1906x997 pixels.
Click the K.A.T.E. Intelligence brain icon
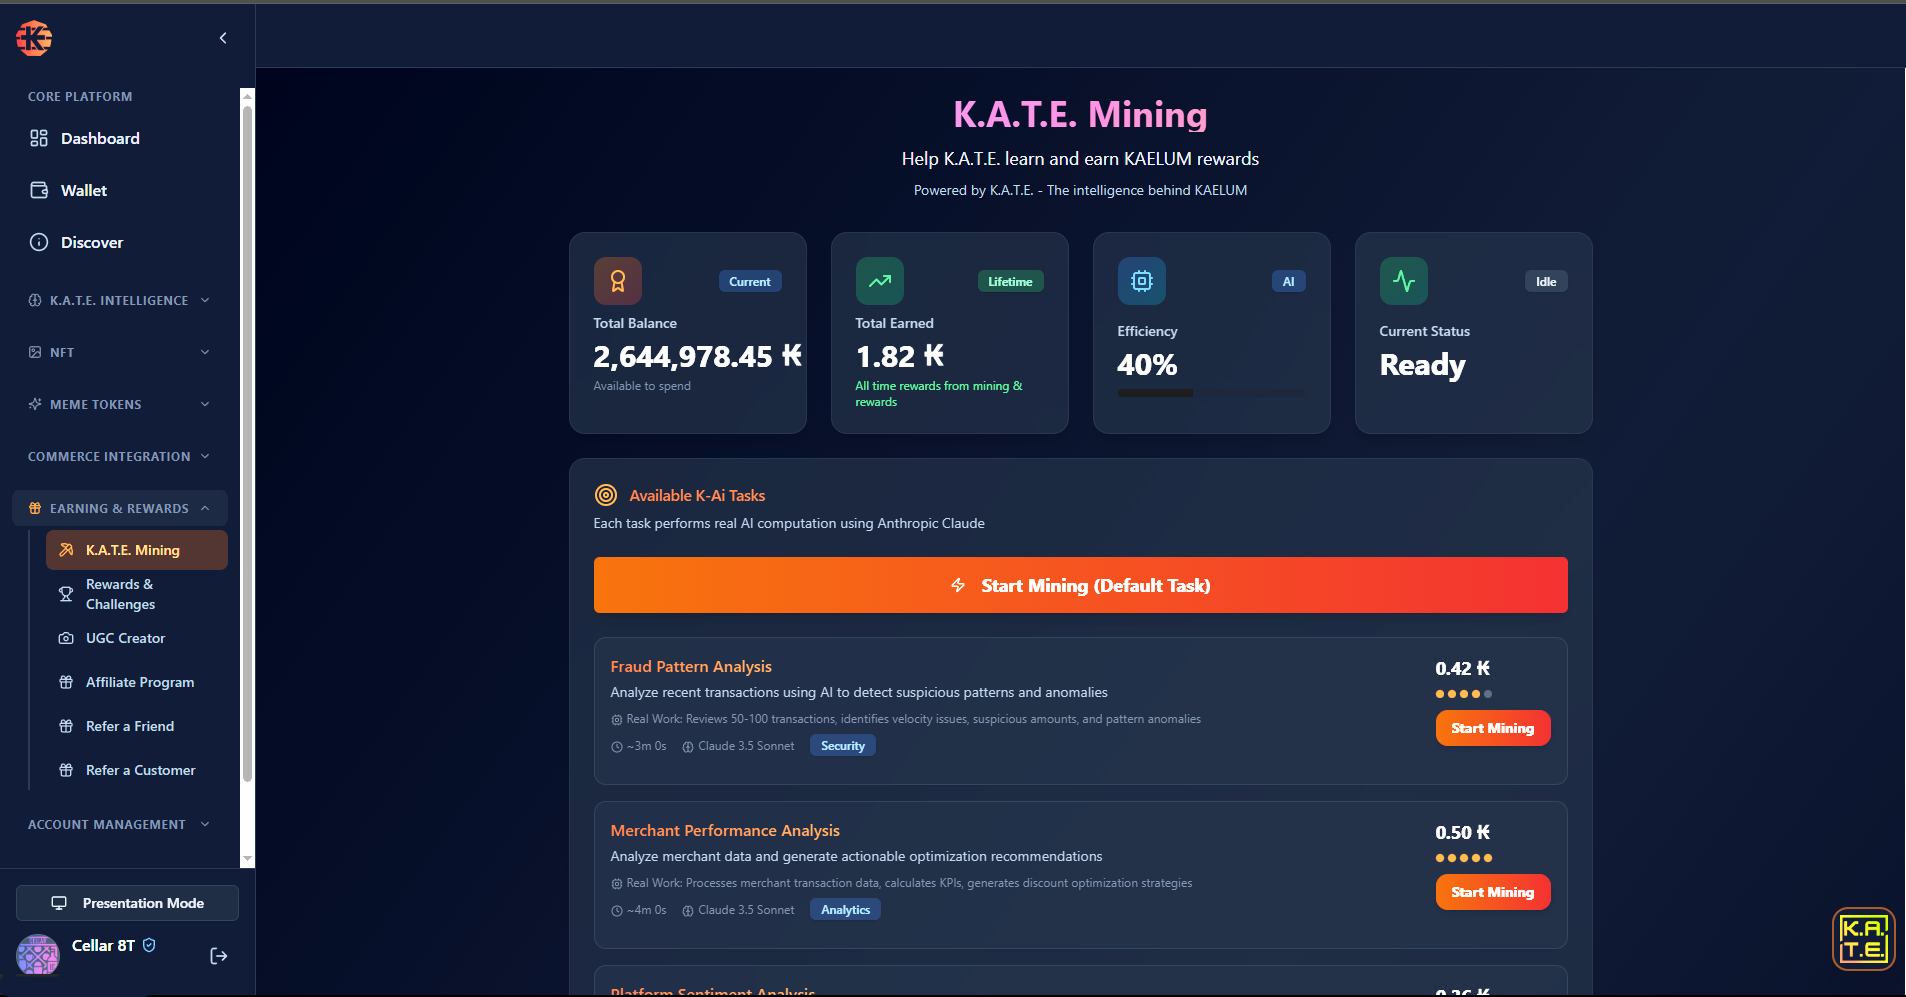pos(35,300)
